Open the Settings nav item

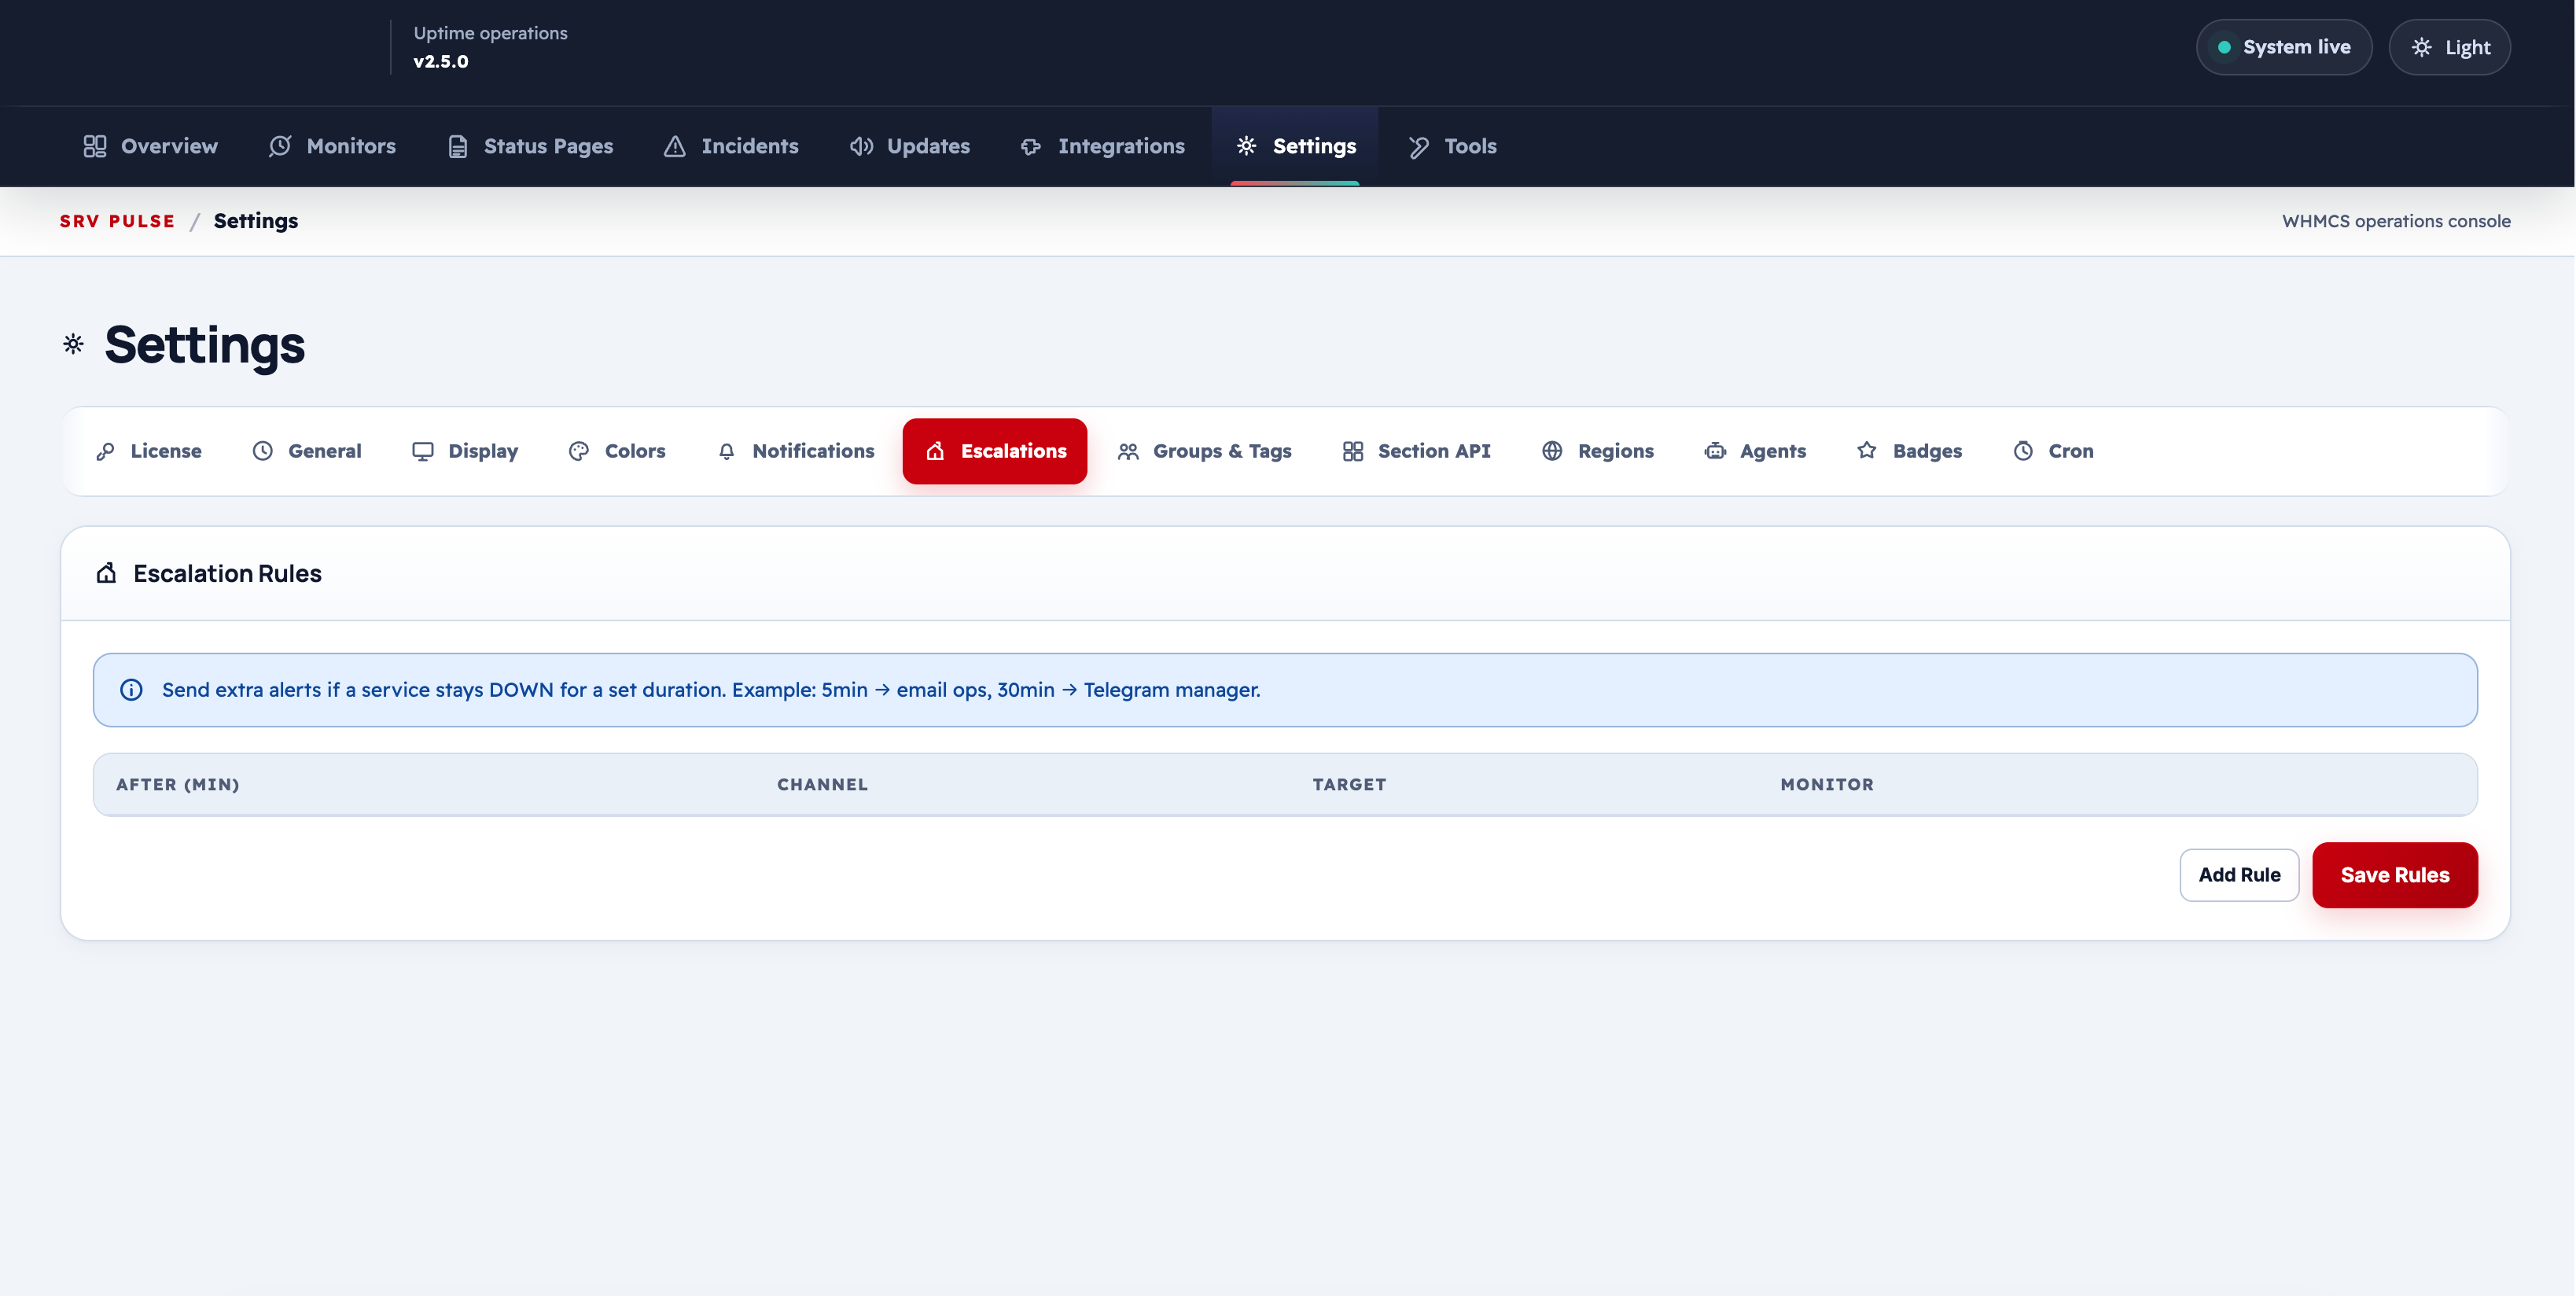pos(1295,146)
